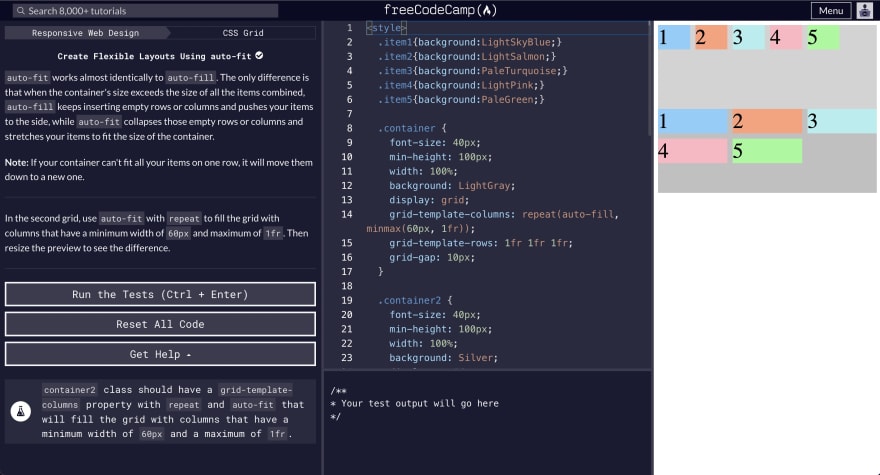
Task: Click 'display: grid;' on line 13
Action: click(x=429, y=200)
